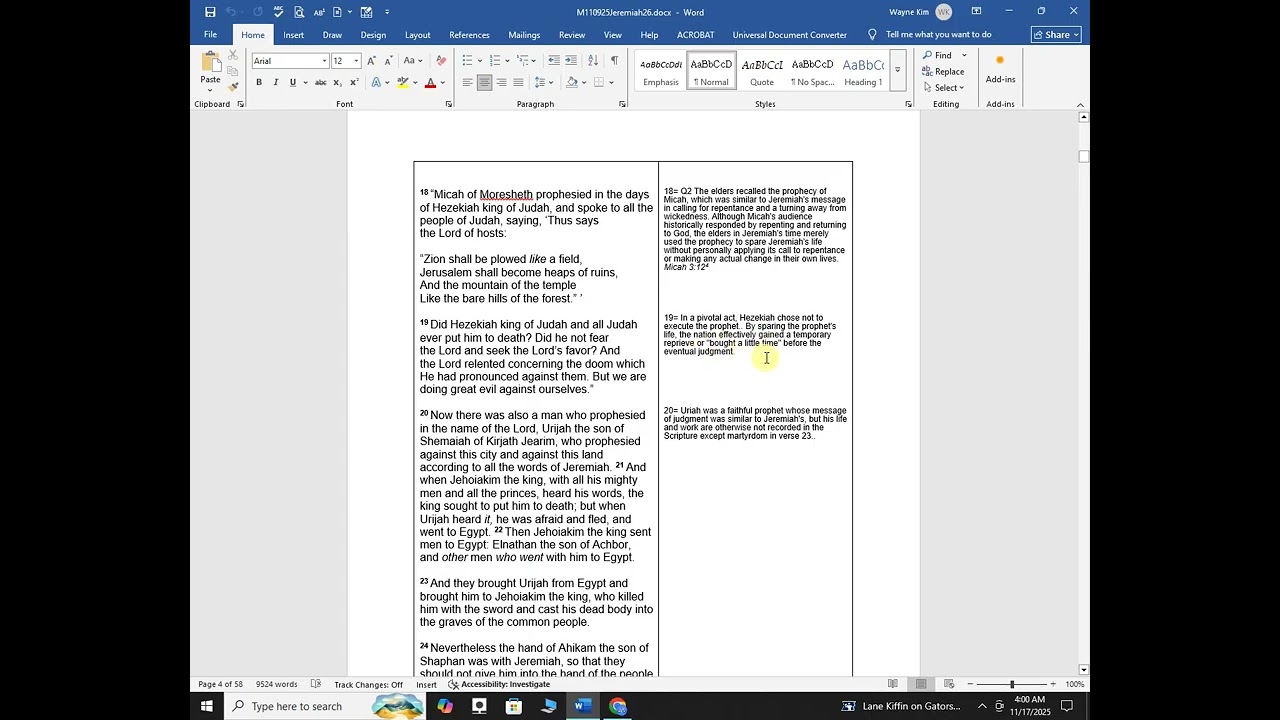This screenshot has height=720, width=1280.
Task: Apply subscript formatting
Action: (338, 82)
